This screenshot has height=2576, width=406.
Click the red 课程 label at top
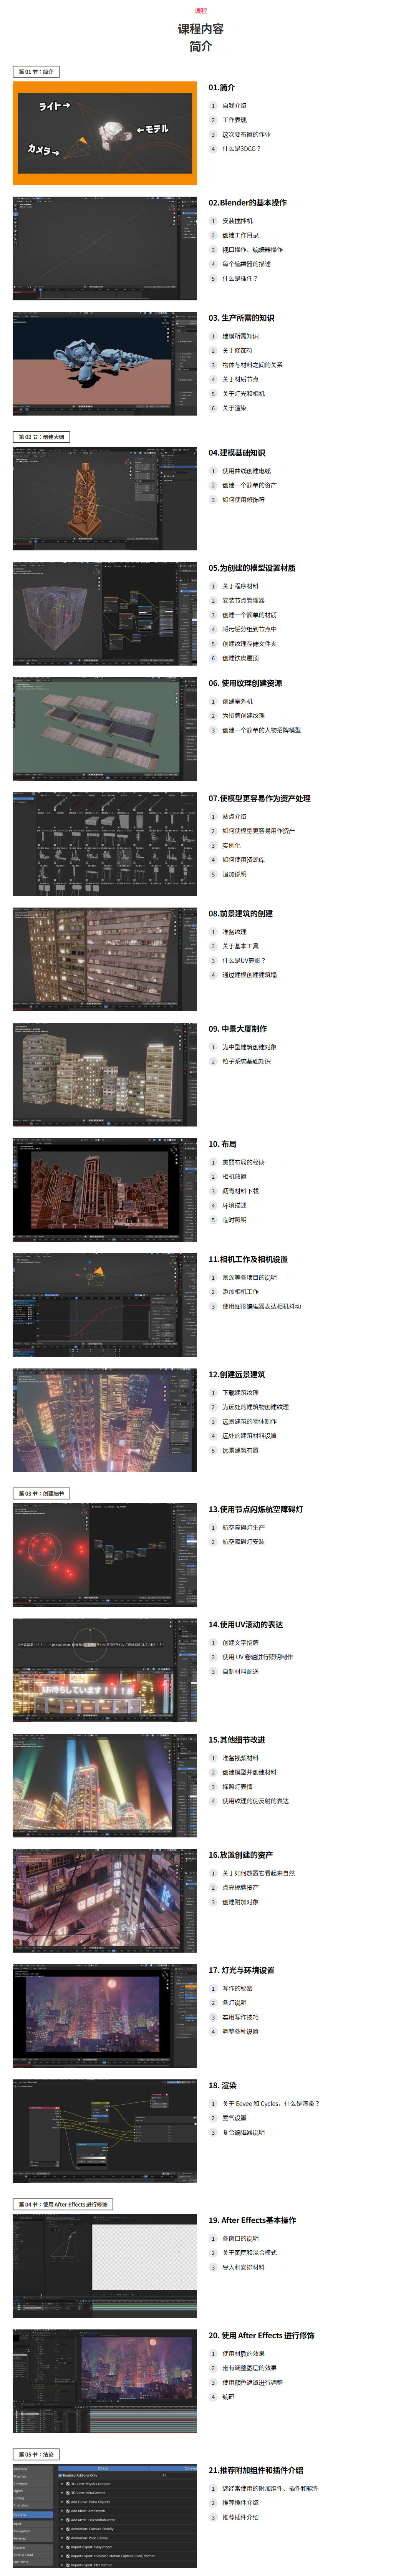coord(201,11)
